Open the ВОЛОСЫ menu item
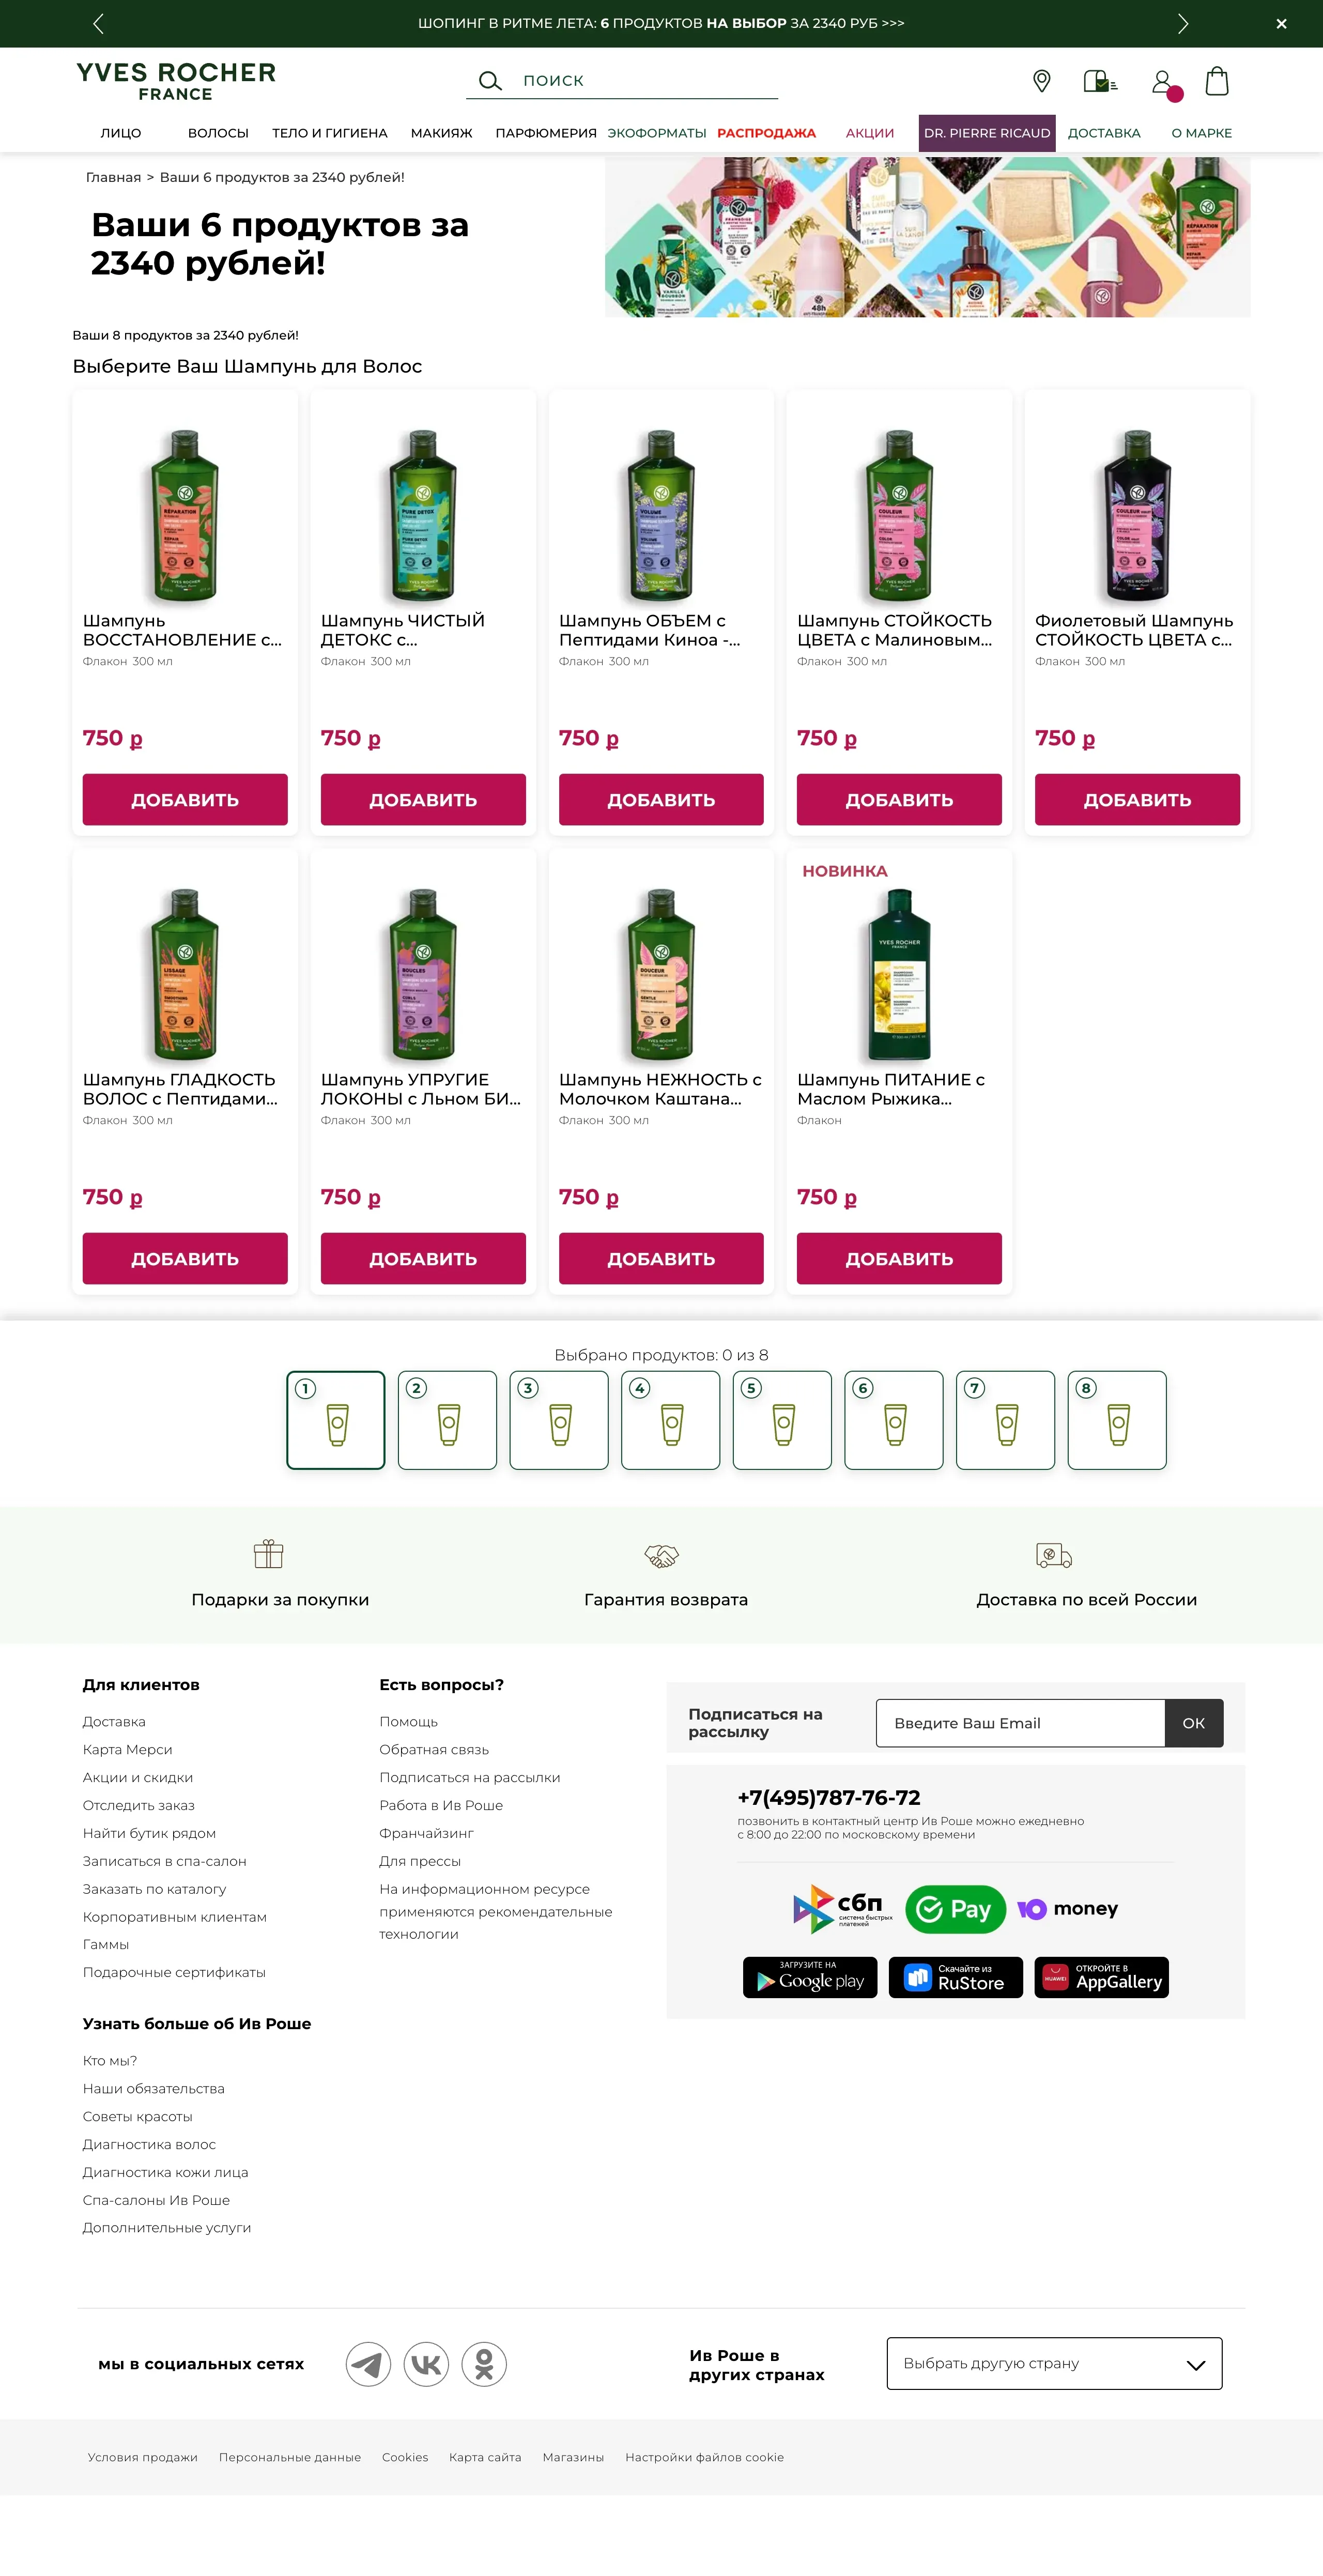1323x2576 pixels. click(x=218, y=133)
